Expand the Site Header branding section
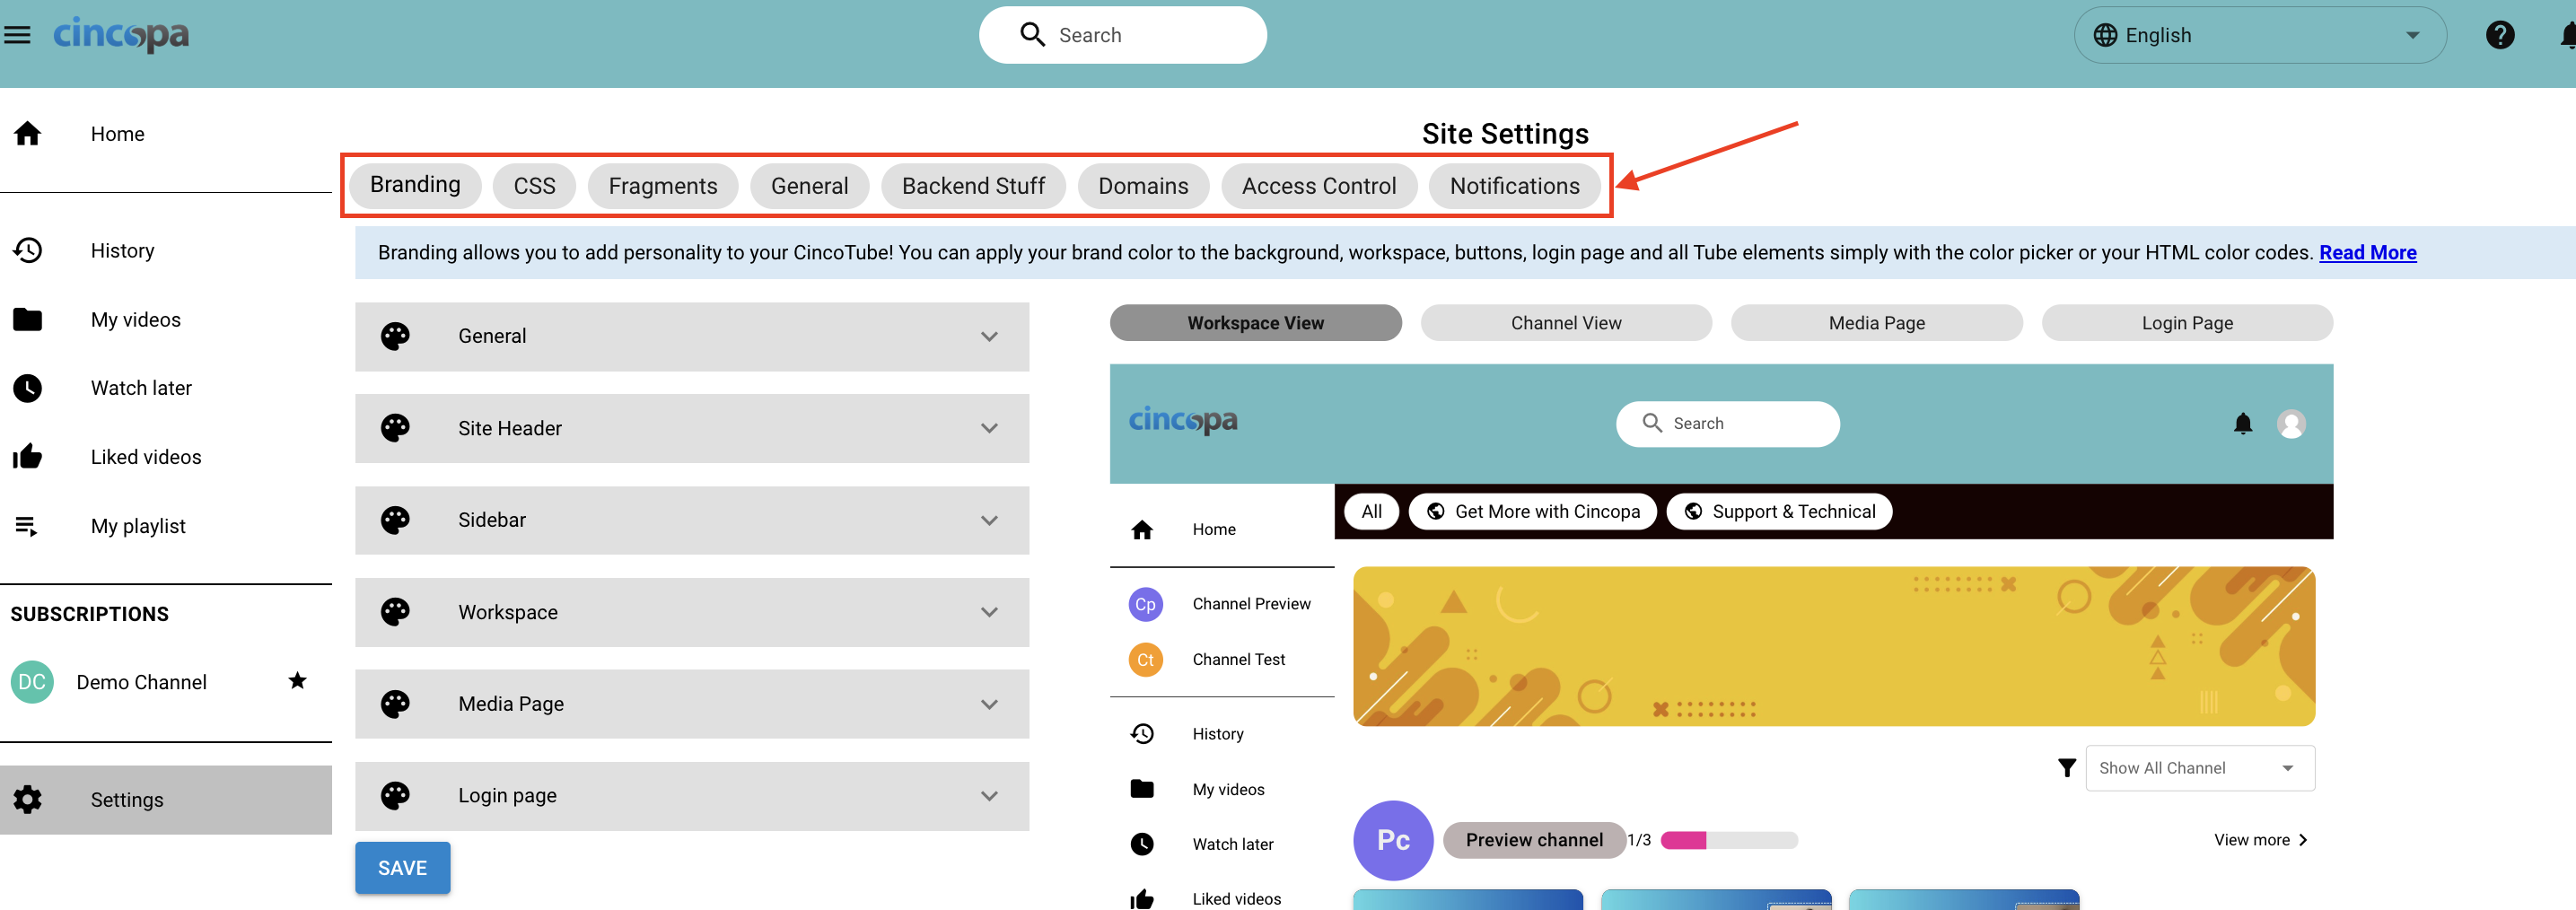 (691, 428)
